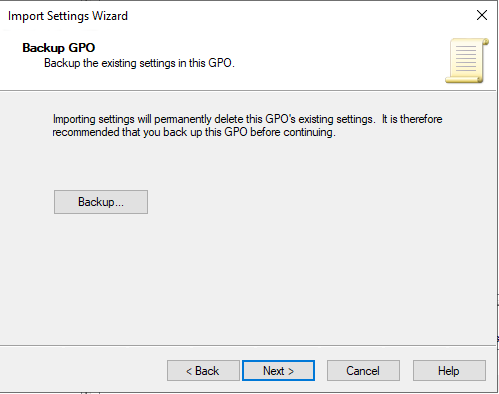The height and width of the screenshot is (394, 499).
Task: Click the wizard scroll icon in header
Action: click(467, 60)
